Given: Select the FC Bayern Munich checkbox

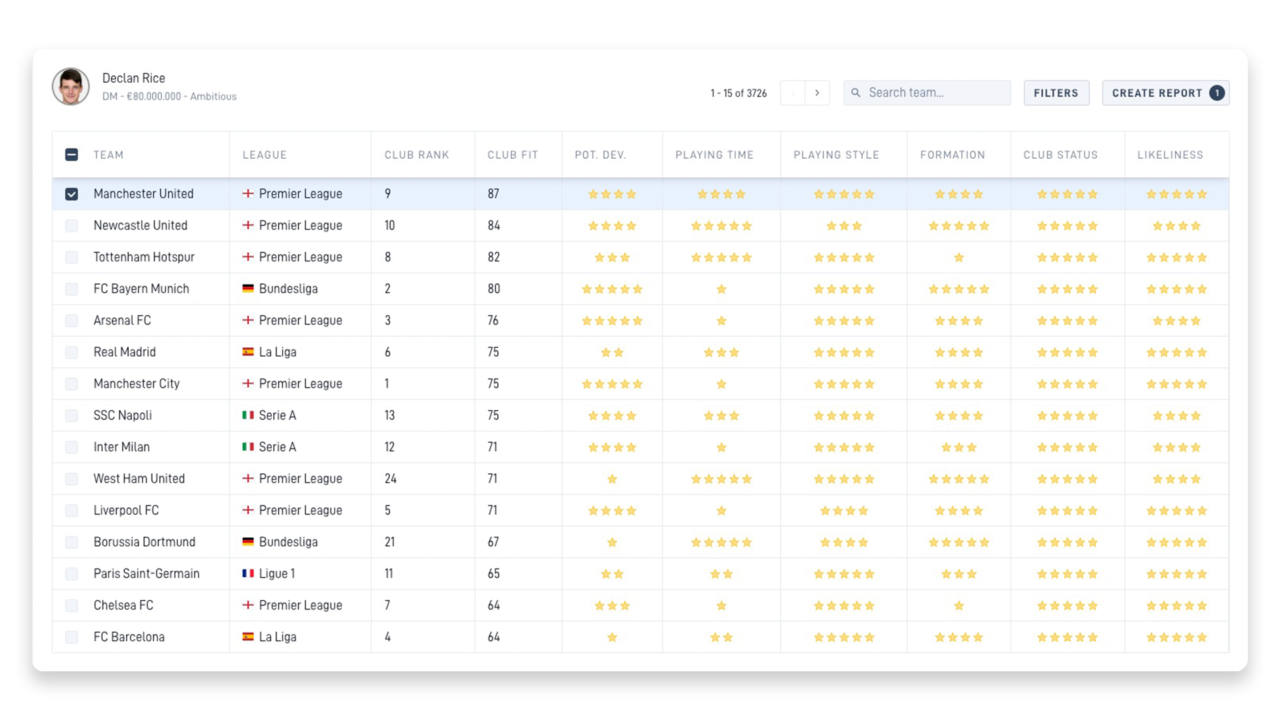Looking at the screenshot, I should (71, 289).
